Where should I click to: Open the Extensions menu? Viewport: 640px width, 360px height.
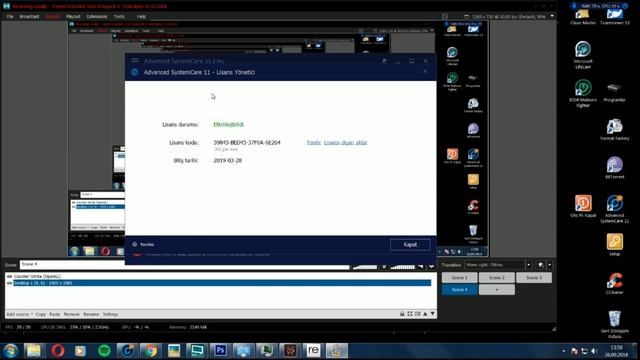(x=97, y=17)
